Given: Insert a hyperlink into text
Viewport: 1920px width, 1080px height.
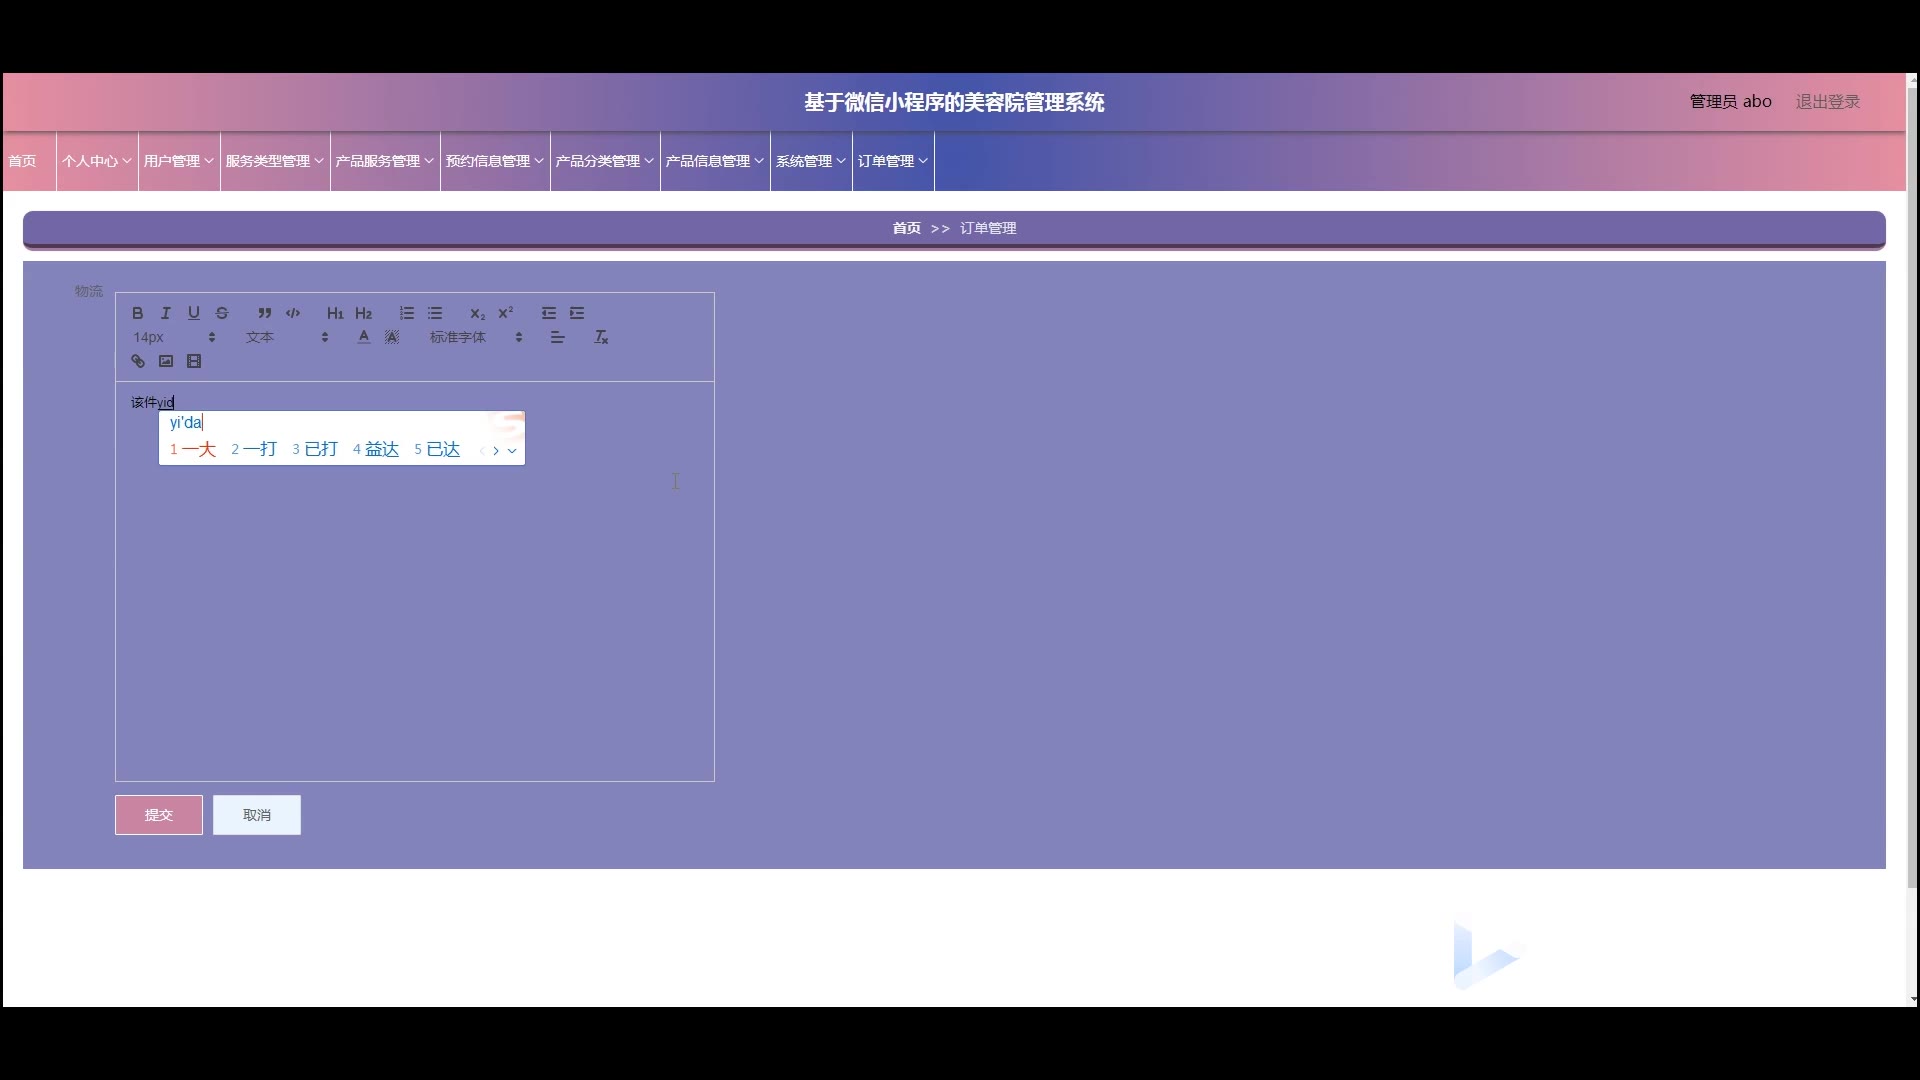Looking at the screenshot, I should click(x=138, y=361).
